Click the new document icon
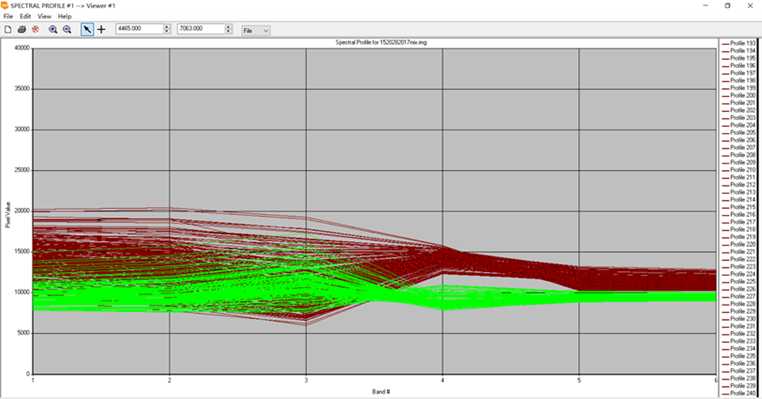Screen dimensions: 762x399 pos(8,30)
